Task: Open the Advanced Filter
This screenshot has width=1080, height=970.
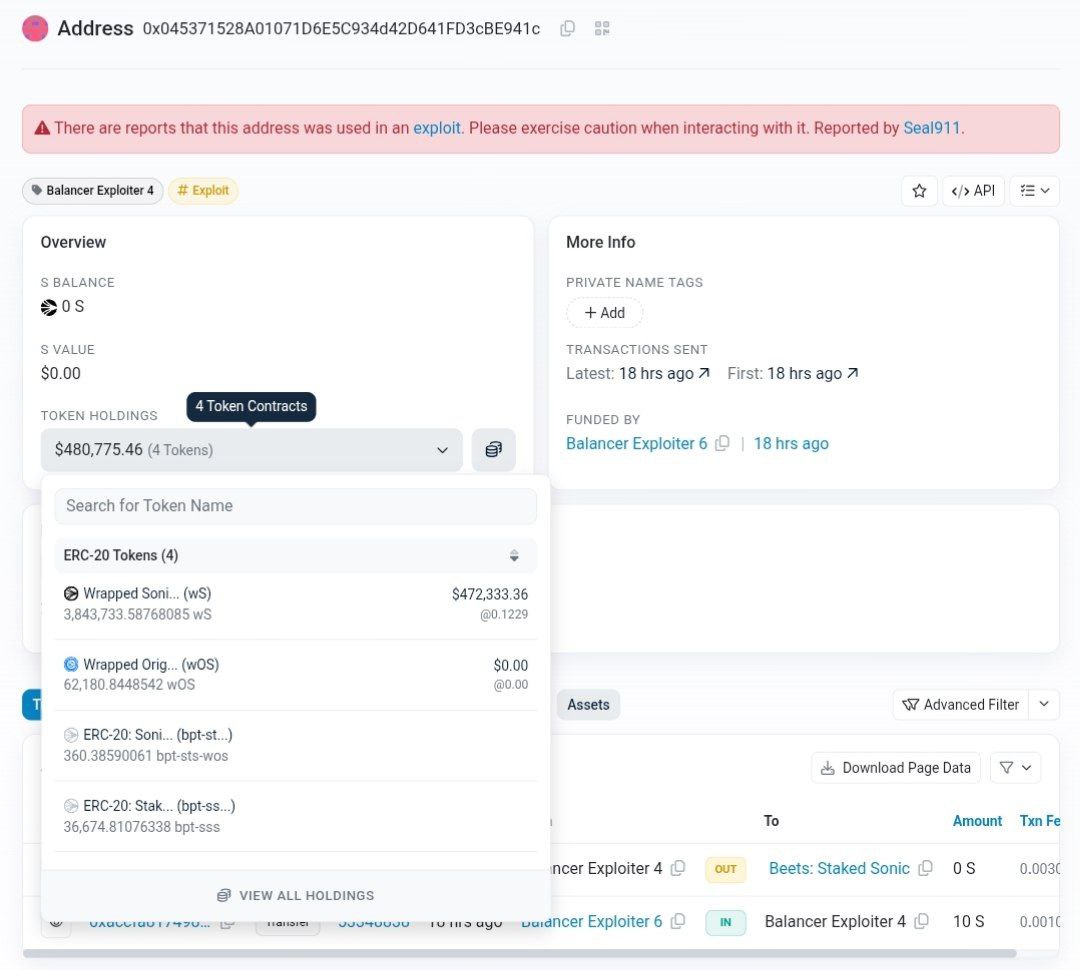Action: click(960, 705)
